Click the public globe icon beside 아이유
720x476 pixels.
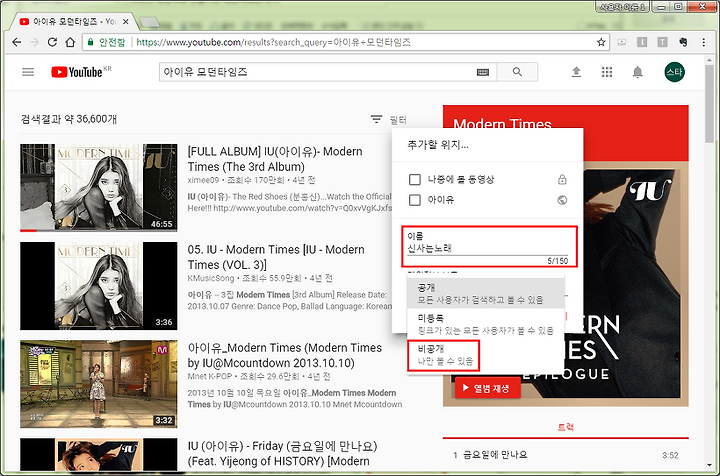(x=562, y=200)
